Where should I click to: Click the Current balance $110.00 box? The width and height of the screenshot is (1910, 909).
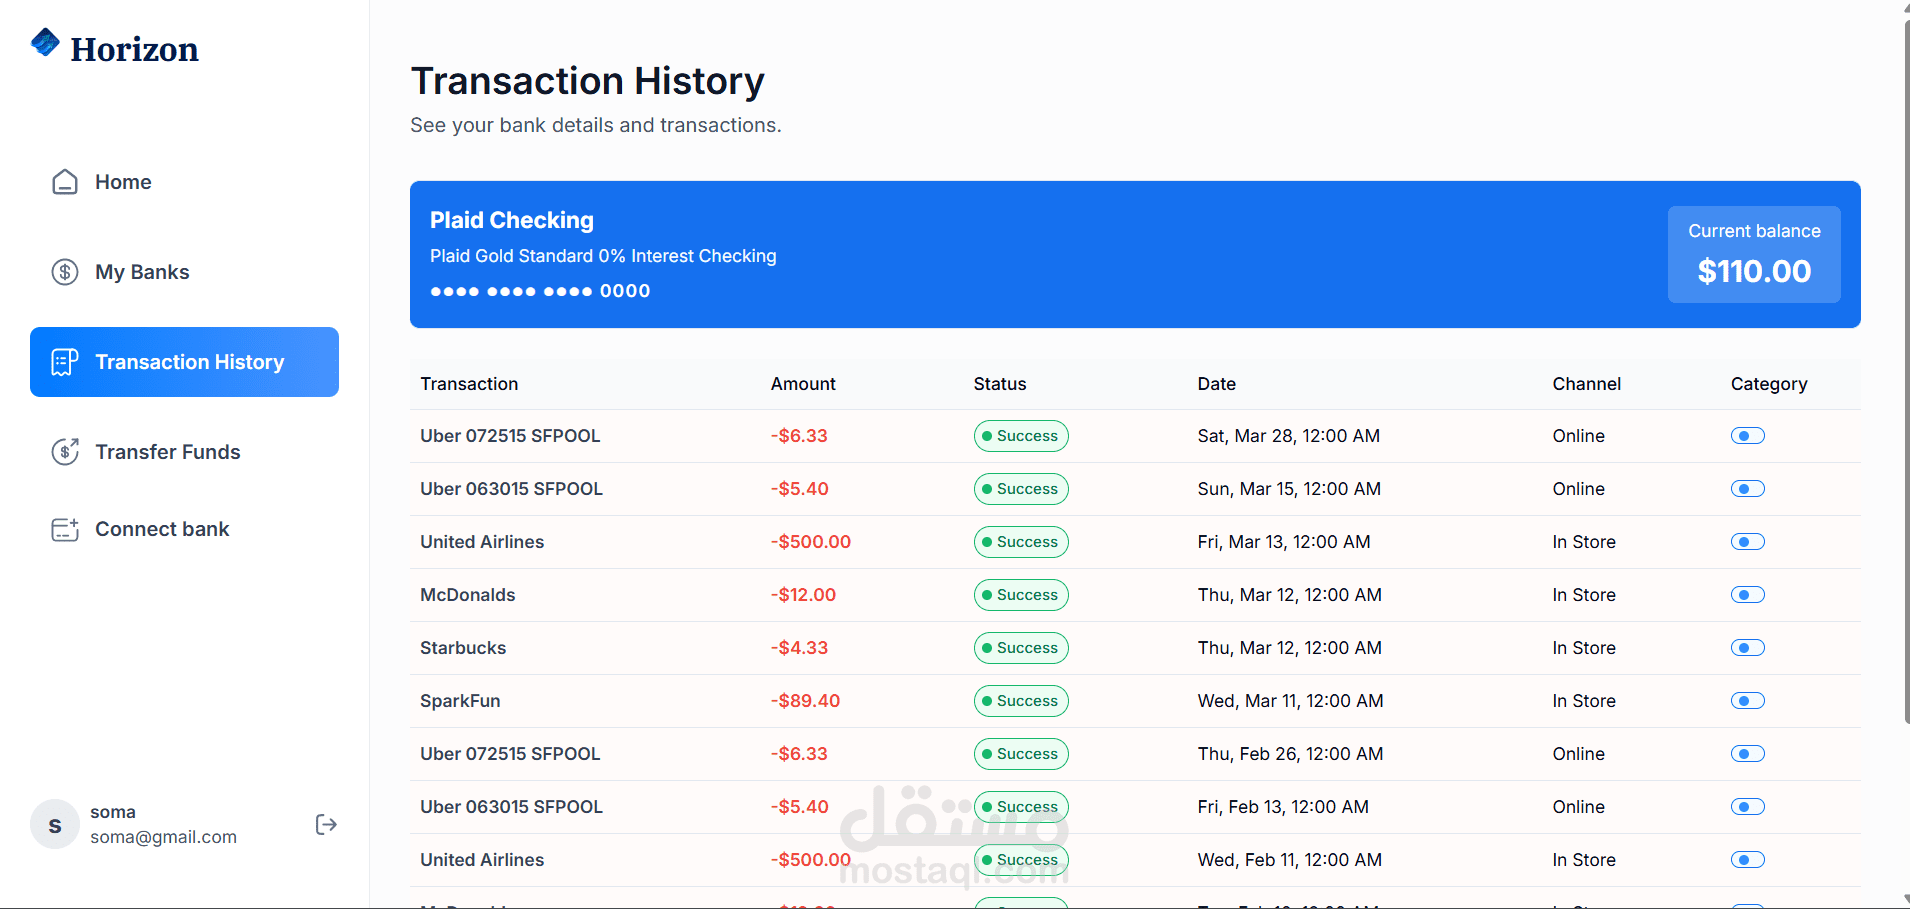point(1753,254)
